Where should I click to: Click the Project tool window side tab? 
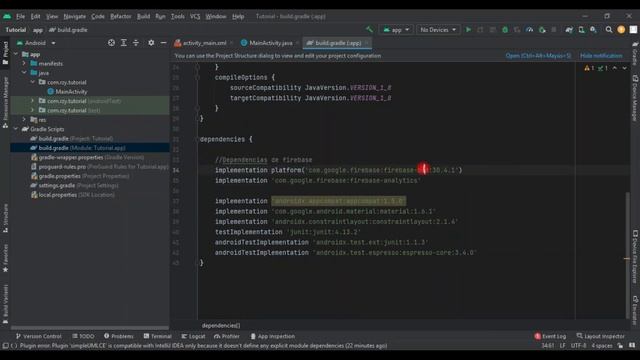click(x=5, y=52)
